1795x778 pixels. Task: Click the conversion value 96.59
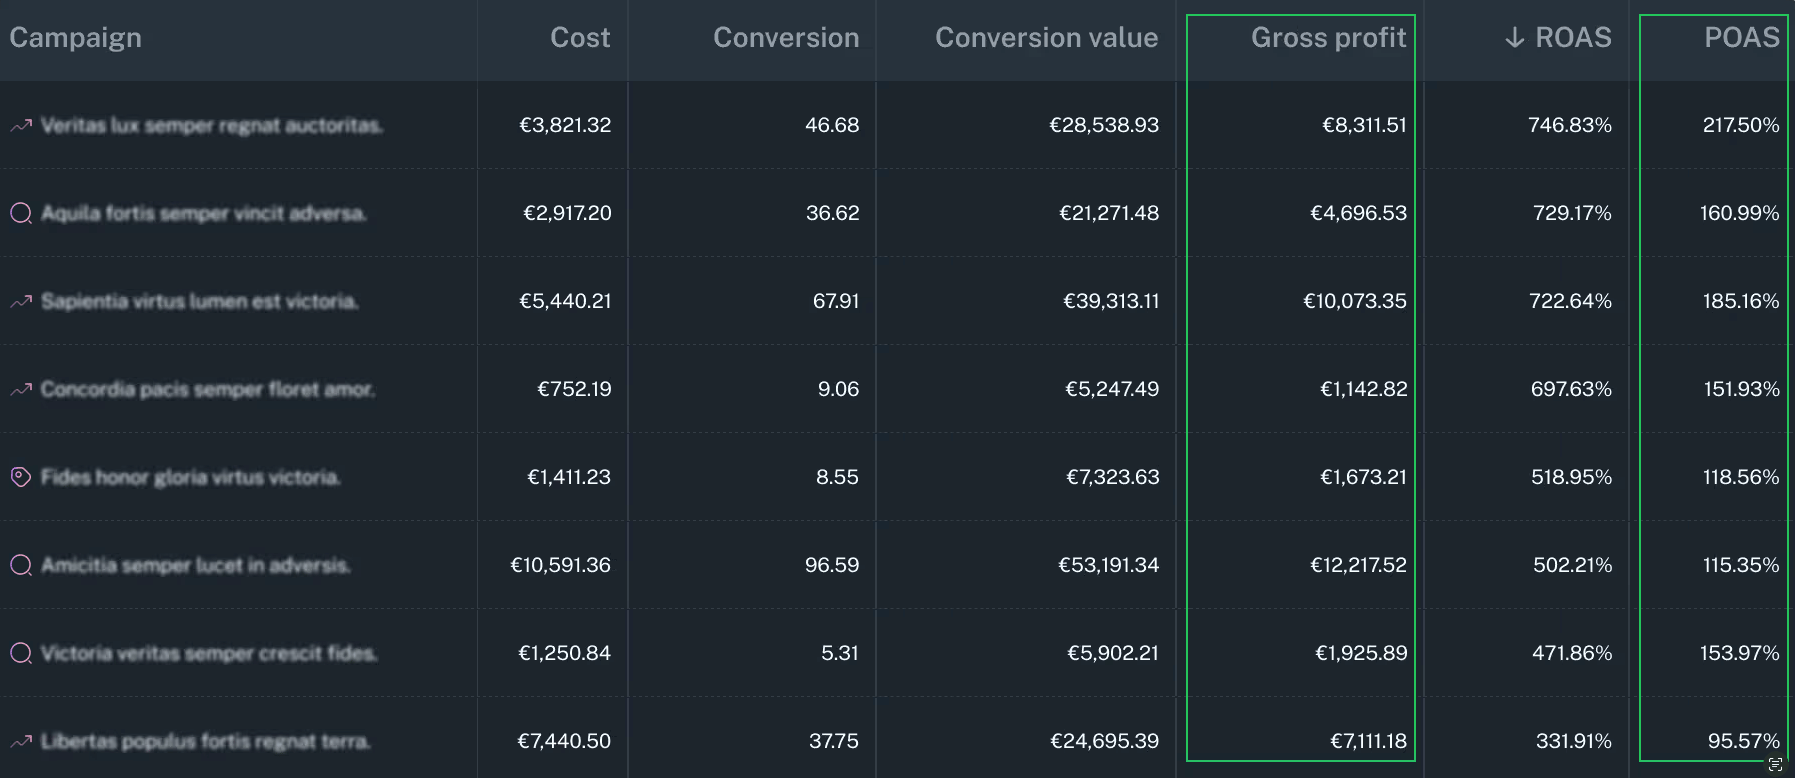point(832,565)
